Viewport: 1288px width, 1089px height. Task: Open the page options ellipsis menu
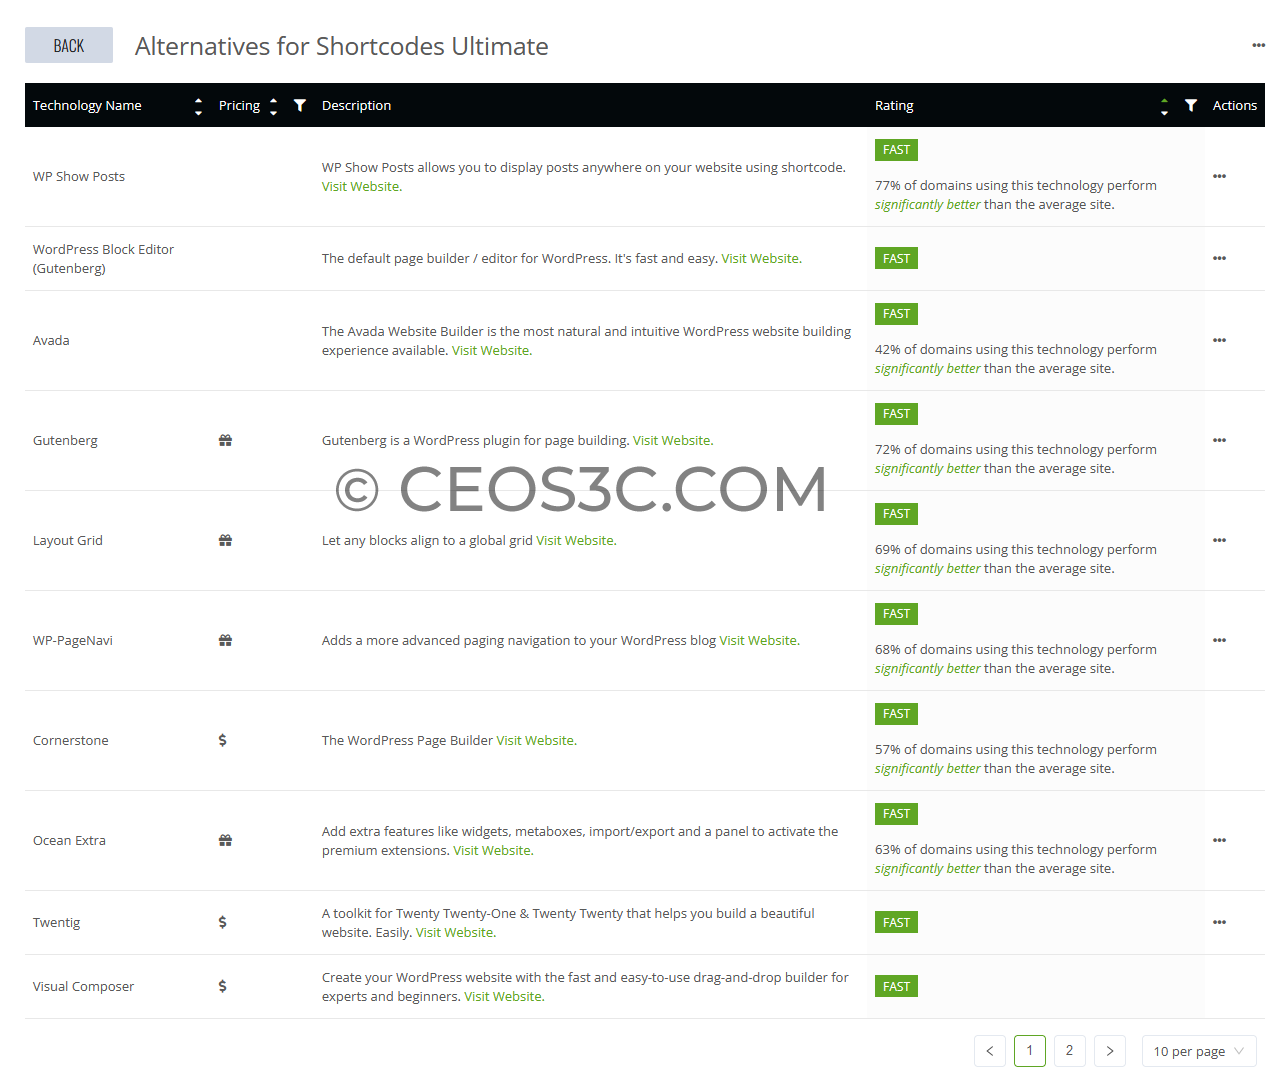pos(1258,45)
